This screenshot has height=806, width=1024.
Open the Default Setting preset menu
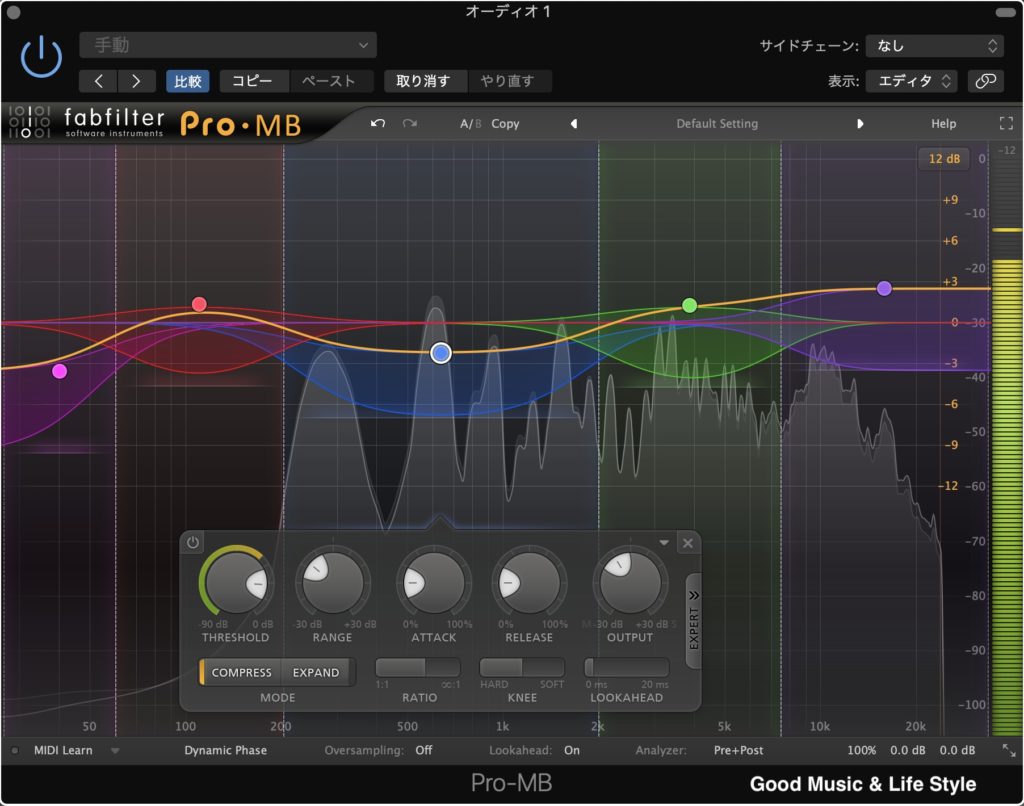point(717,123)
